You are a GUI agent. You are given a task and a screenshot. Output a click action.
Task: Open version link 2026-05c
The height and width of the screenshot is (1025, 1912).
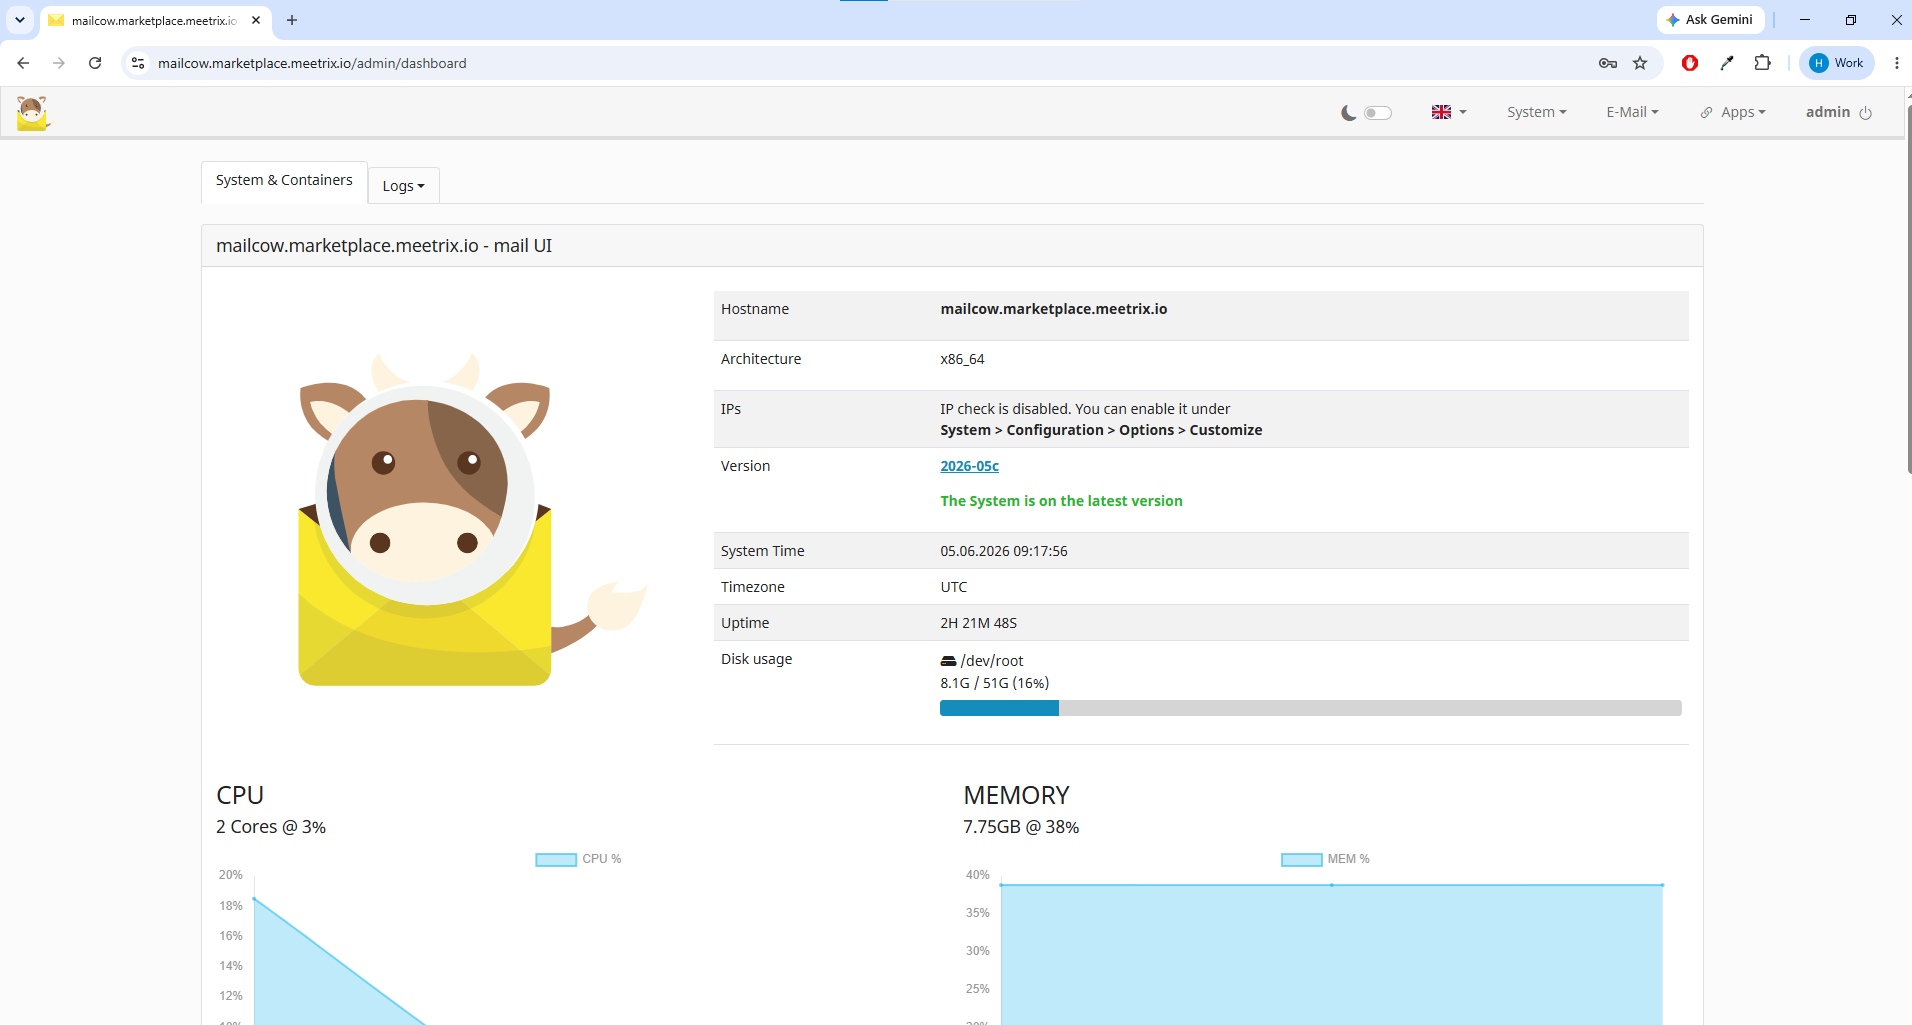(x=969, y=466)
